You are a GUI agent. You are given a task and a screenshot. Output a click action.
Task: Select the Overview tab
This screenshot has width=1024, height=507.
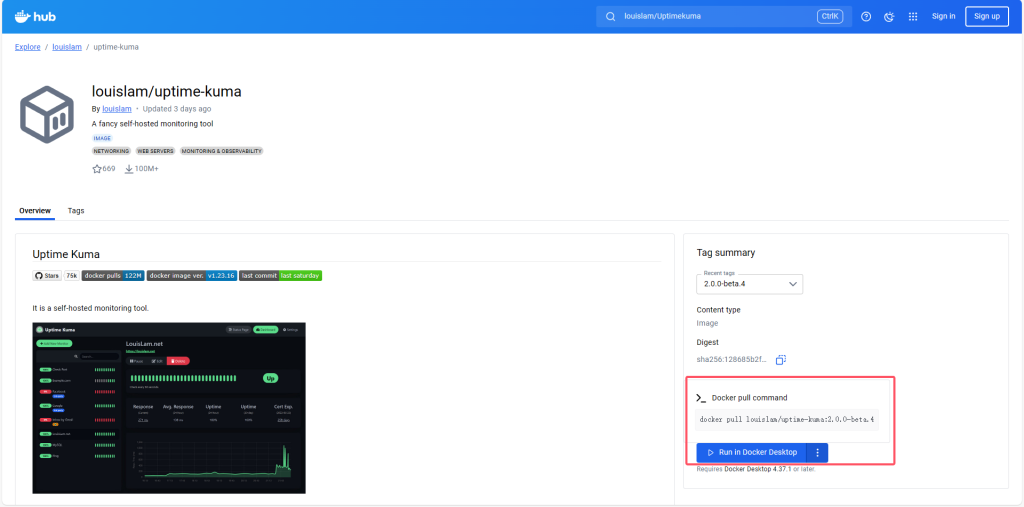34,211
